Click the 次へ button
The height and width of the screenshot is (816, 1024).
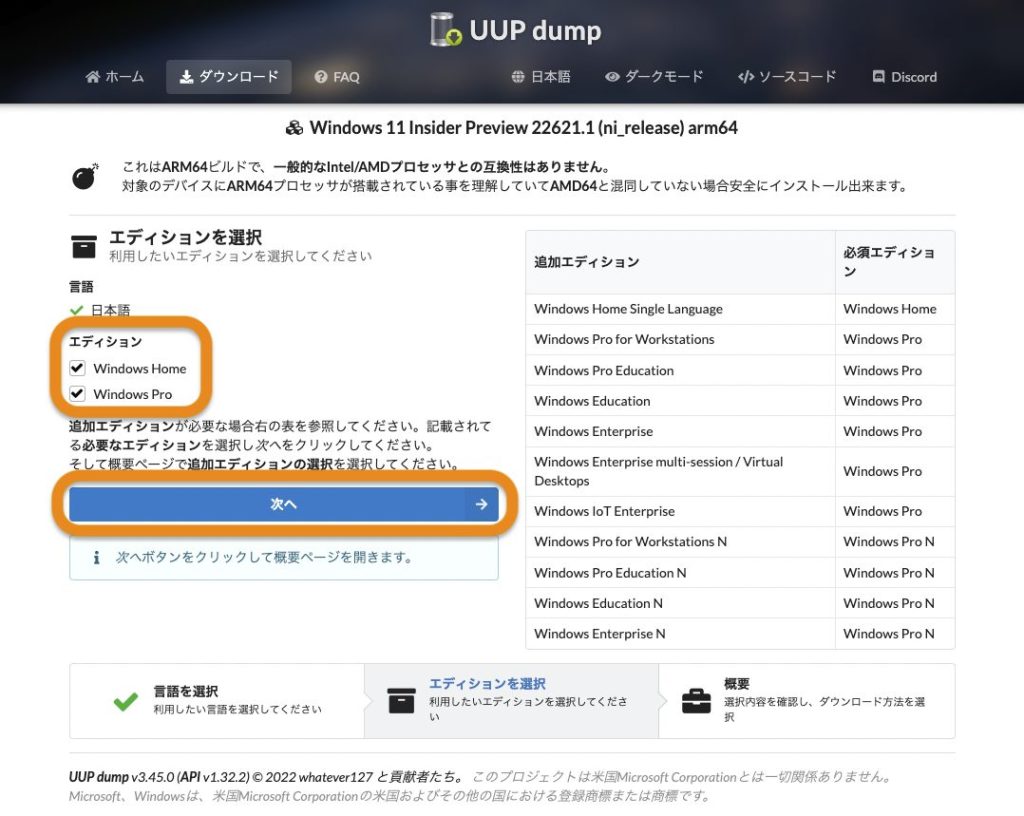point(283,505)
